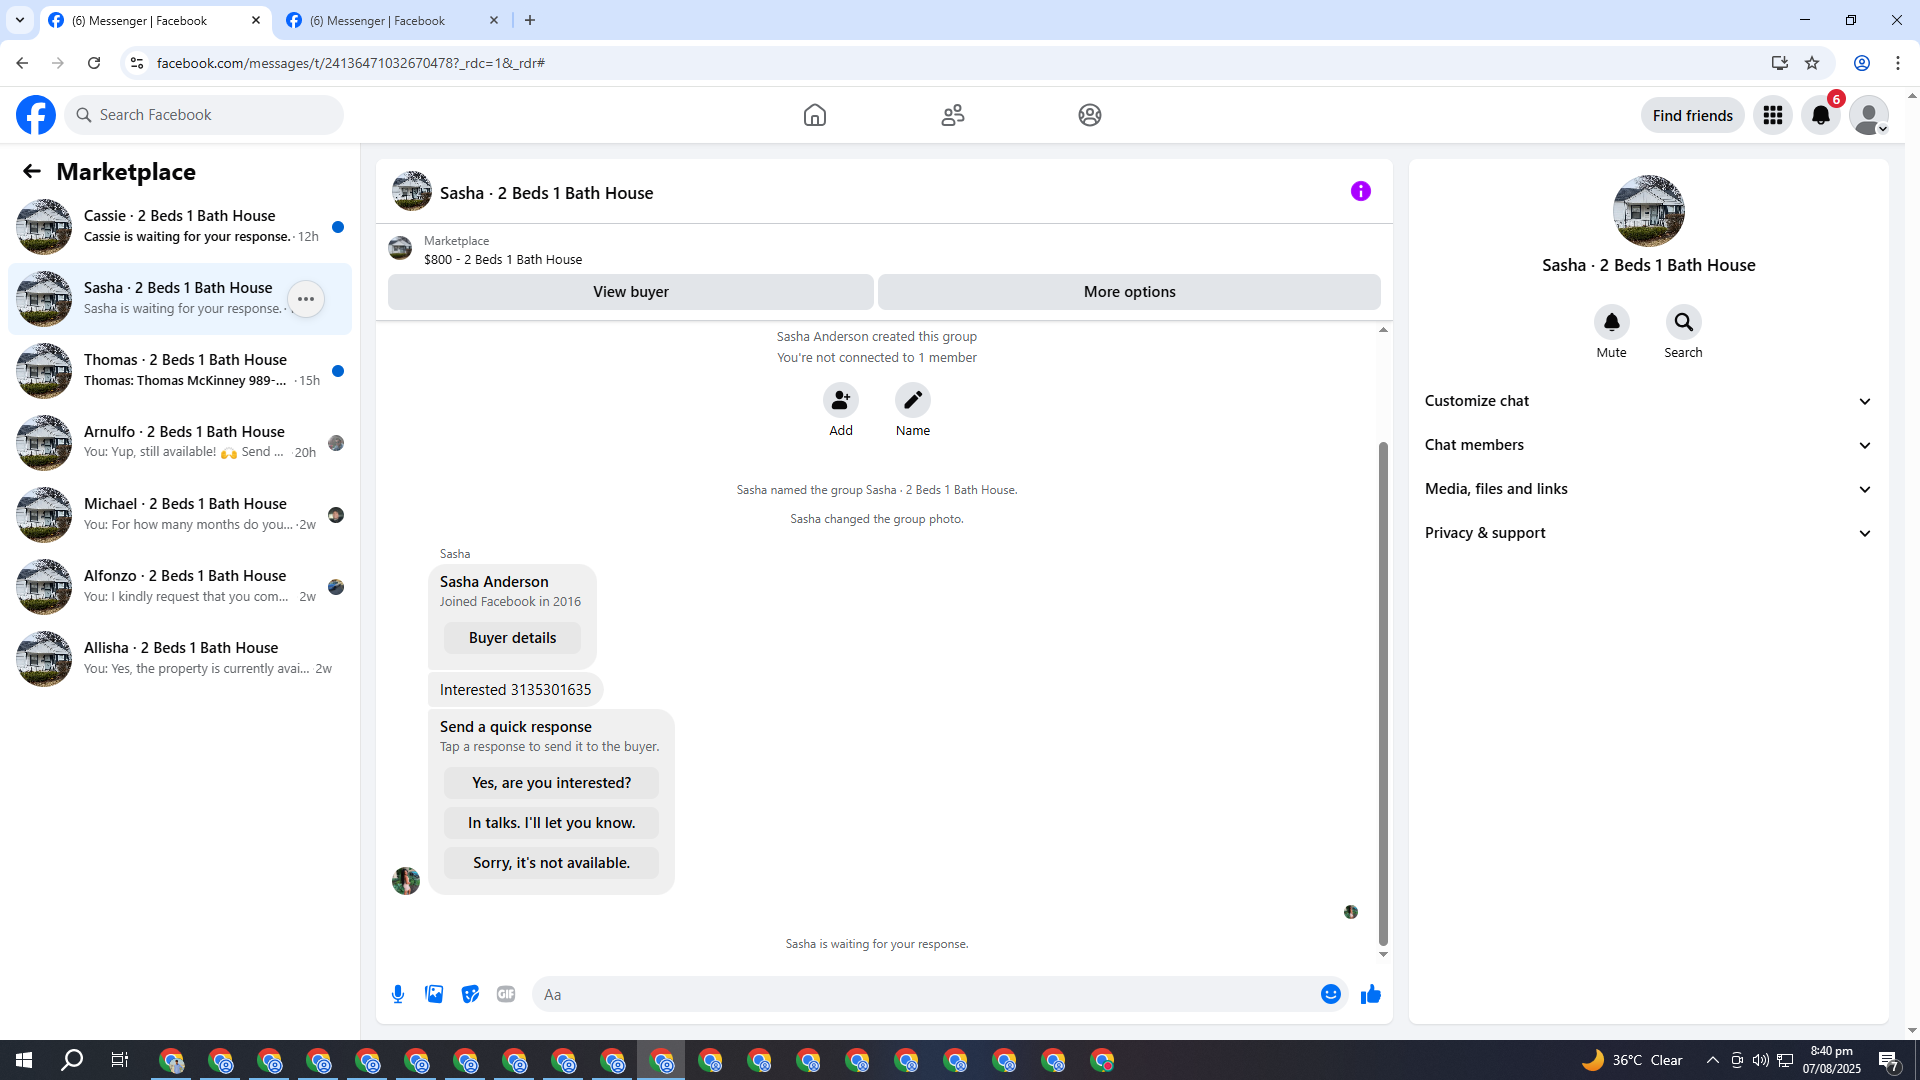Open Alfonzo's 2 Beds 1 Bath House chat
The width and height of the screenshot is (1920, 1080).
coord(180,587)
